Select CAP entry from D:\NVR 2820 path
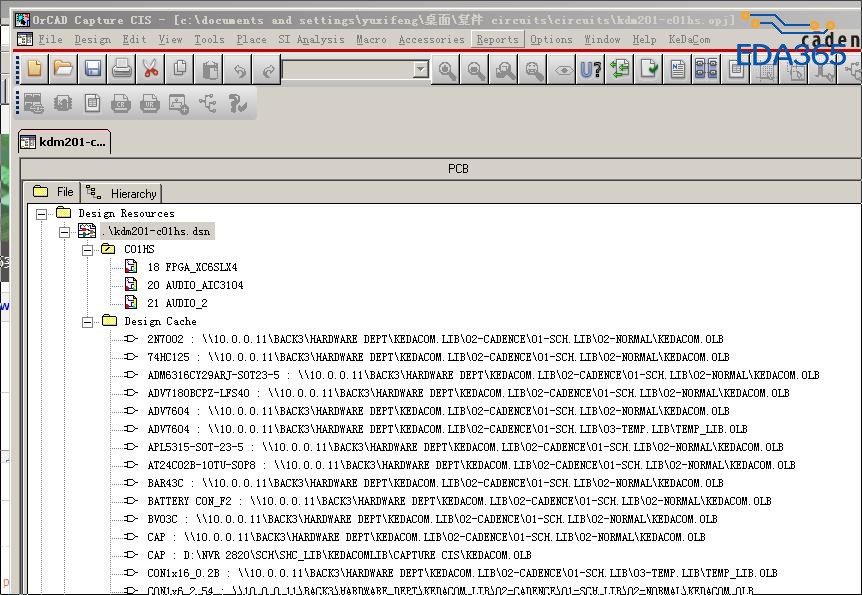 pyautogui.click(x=339, y=555)
